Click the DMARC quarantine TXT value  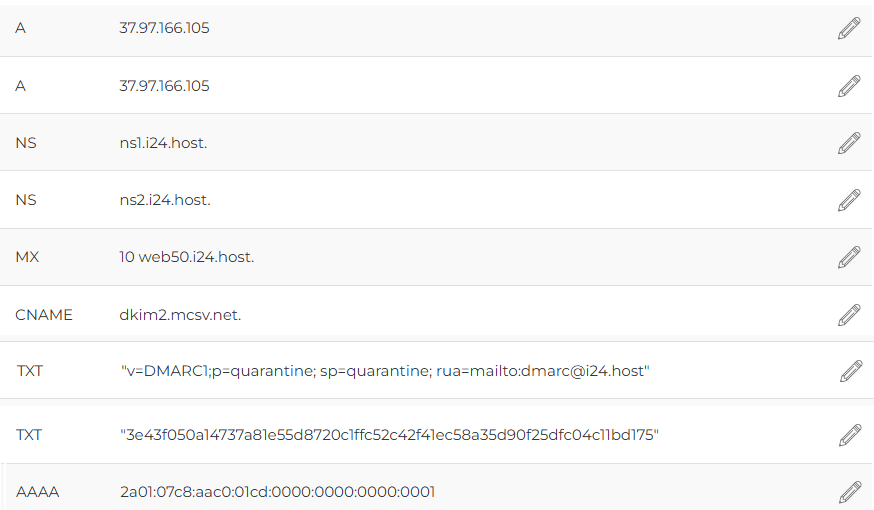pos(385,371)
